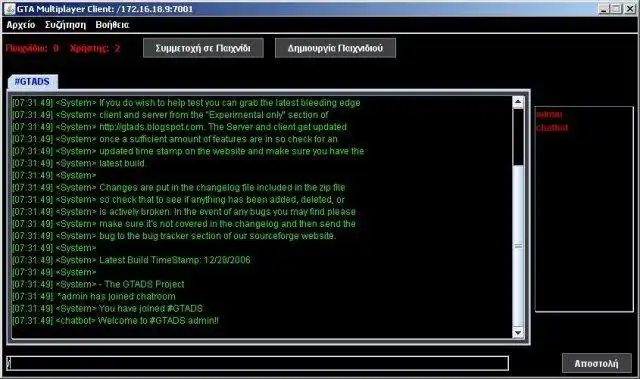Maximize the GTA Multiplayer Client window
This screenshot has height=379, width=640.
pos(616,9)
